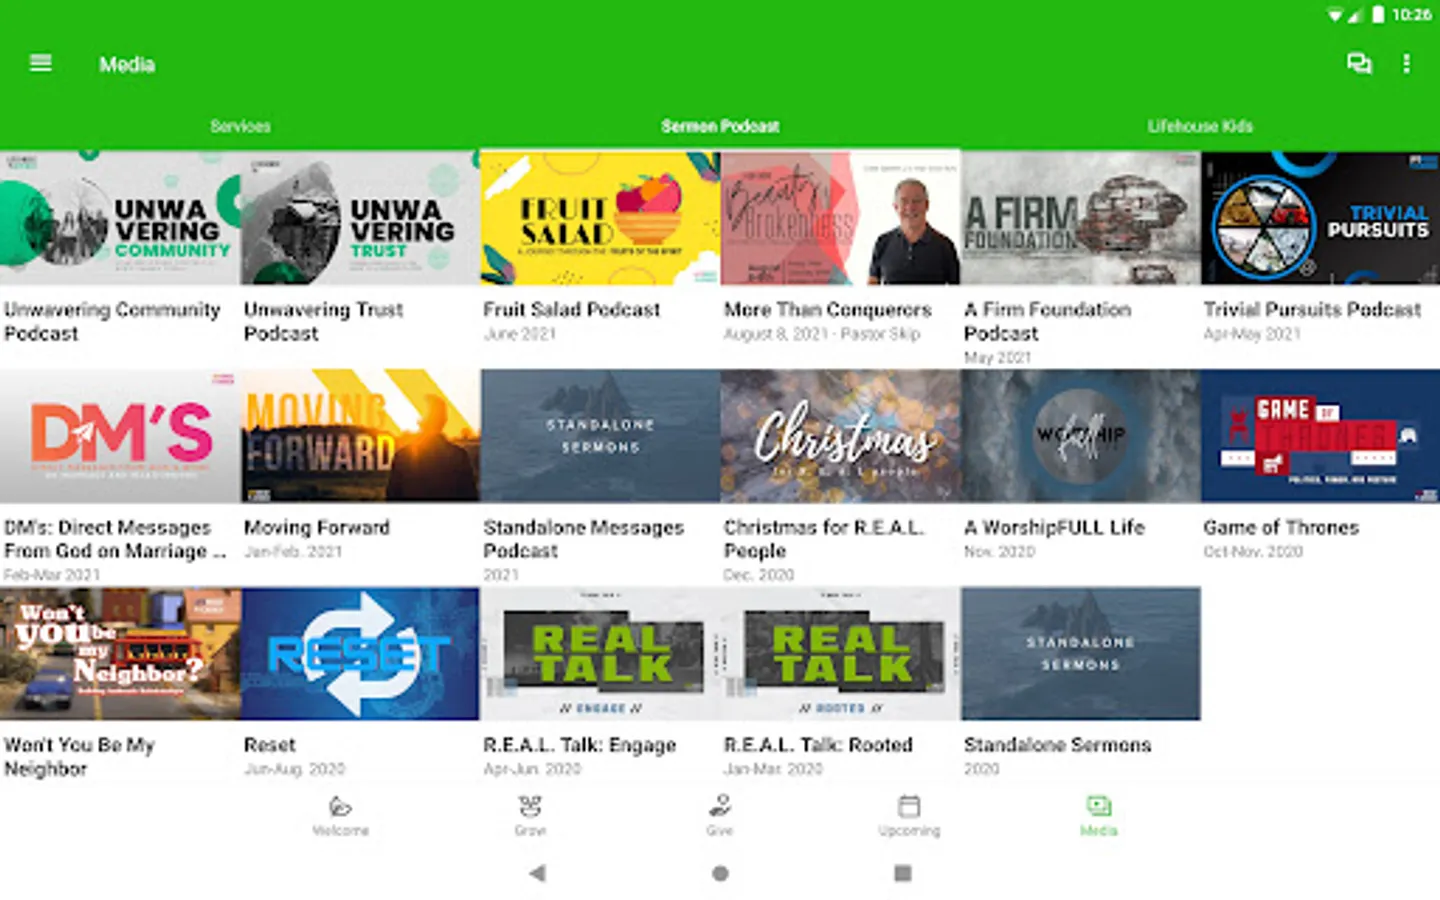This screenshot has width=1440, height=900.
Task: Open Won't You Be My Neighbor thumbnail
Action: pos(120,653)
